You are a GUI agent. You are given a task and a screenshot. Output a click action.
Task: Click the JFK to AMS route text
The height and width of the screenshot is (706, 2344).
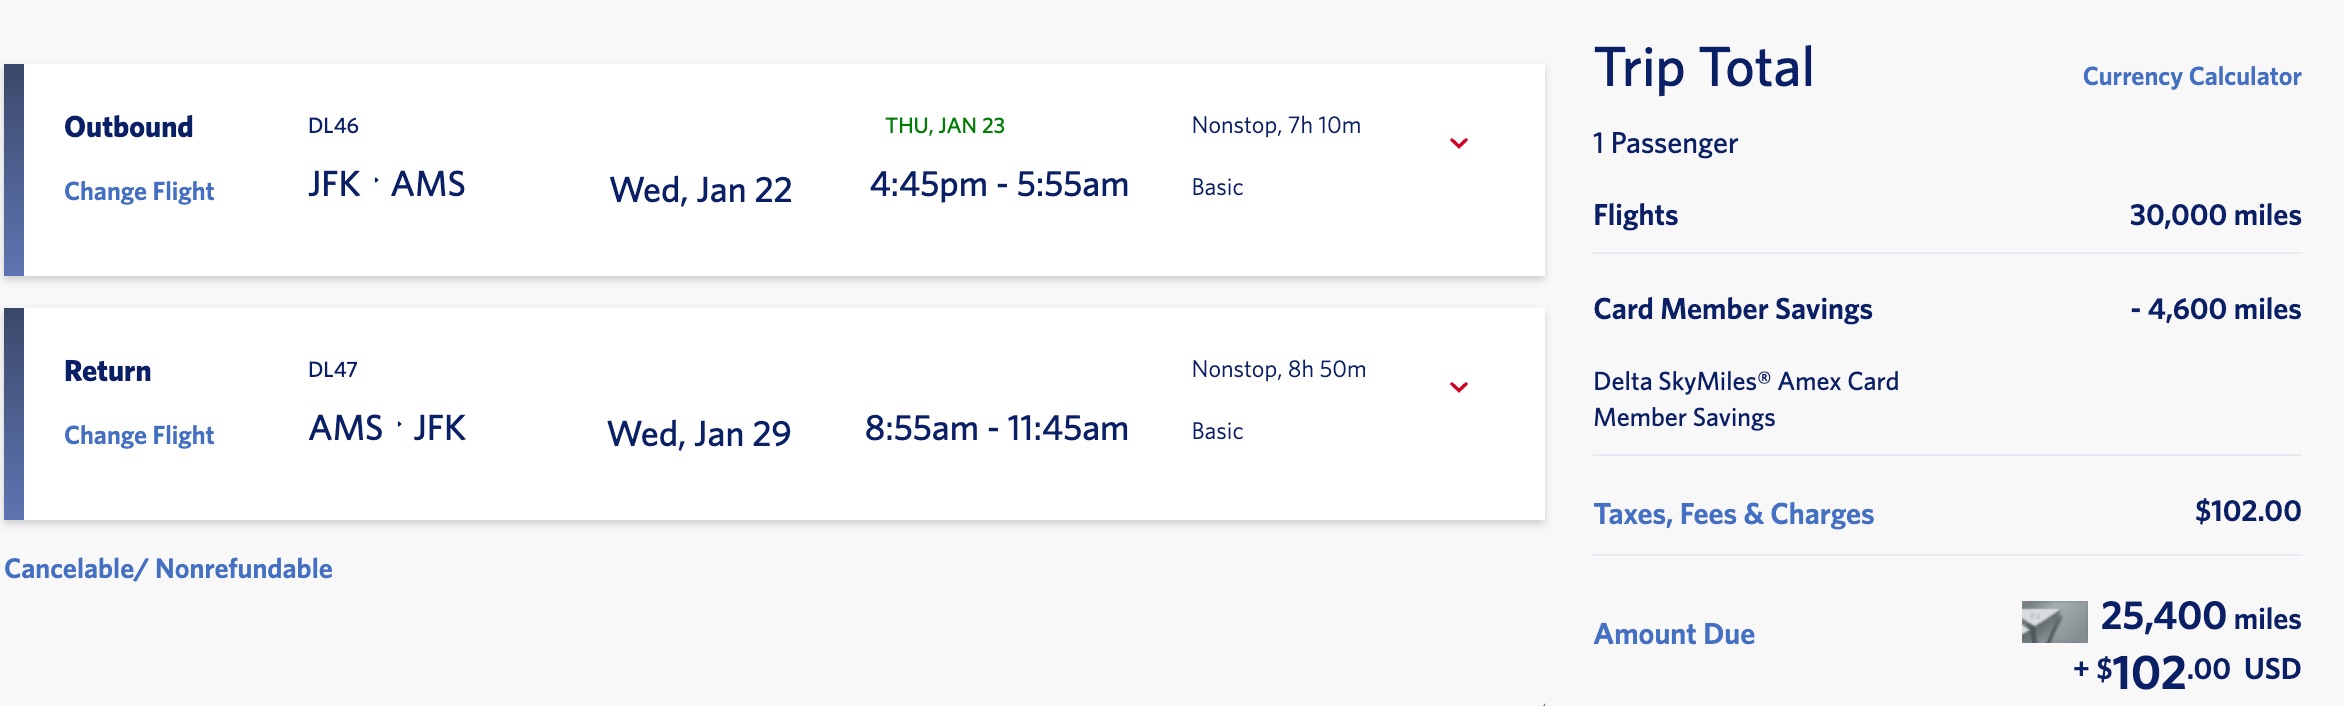386,185
